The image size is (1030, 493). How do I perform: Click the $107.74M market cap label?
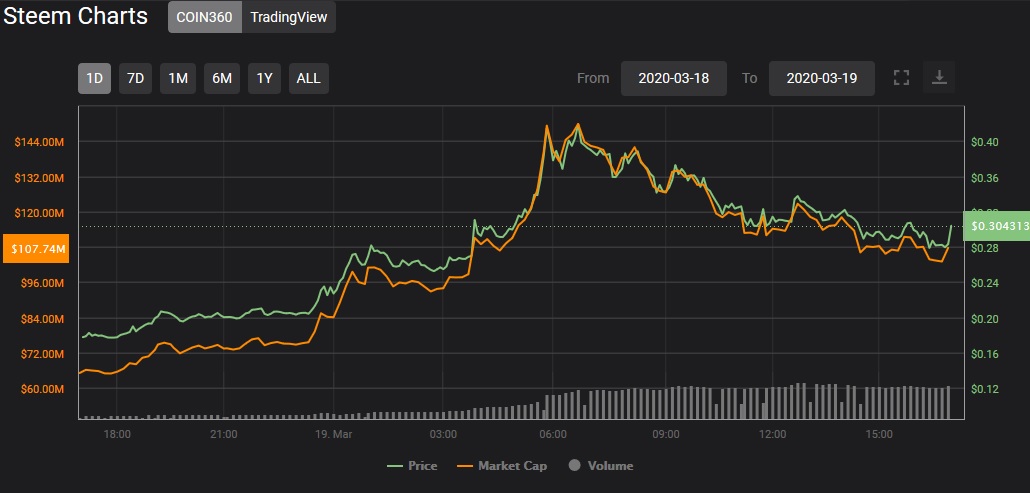pos(35,249)
